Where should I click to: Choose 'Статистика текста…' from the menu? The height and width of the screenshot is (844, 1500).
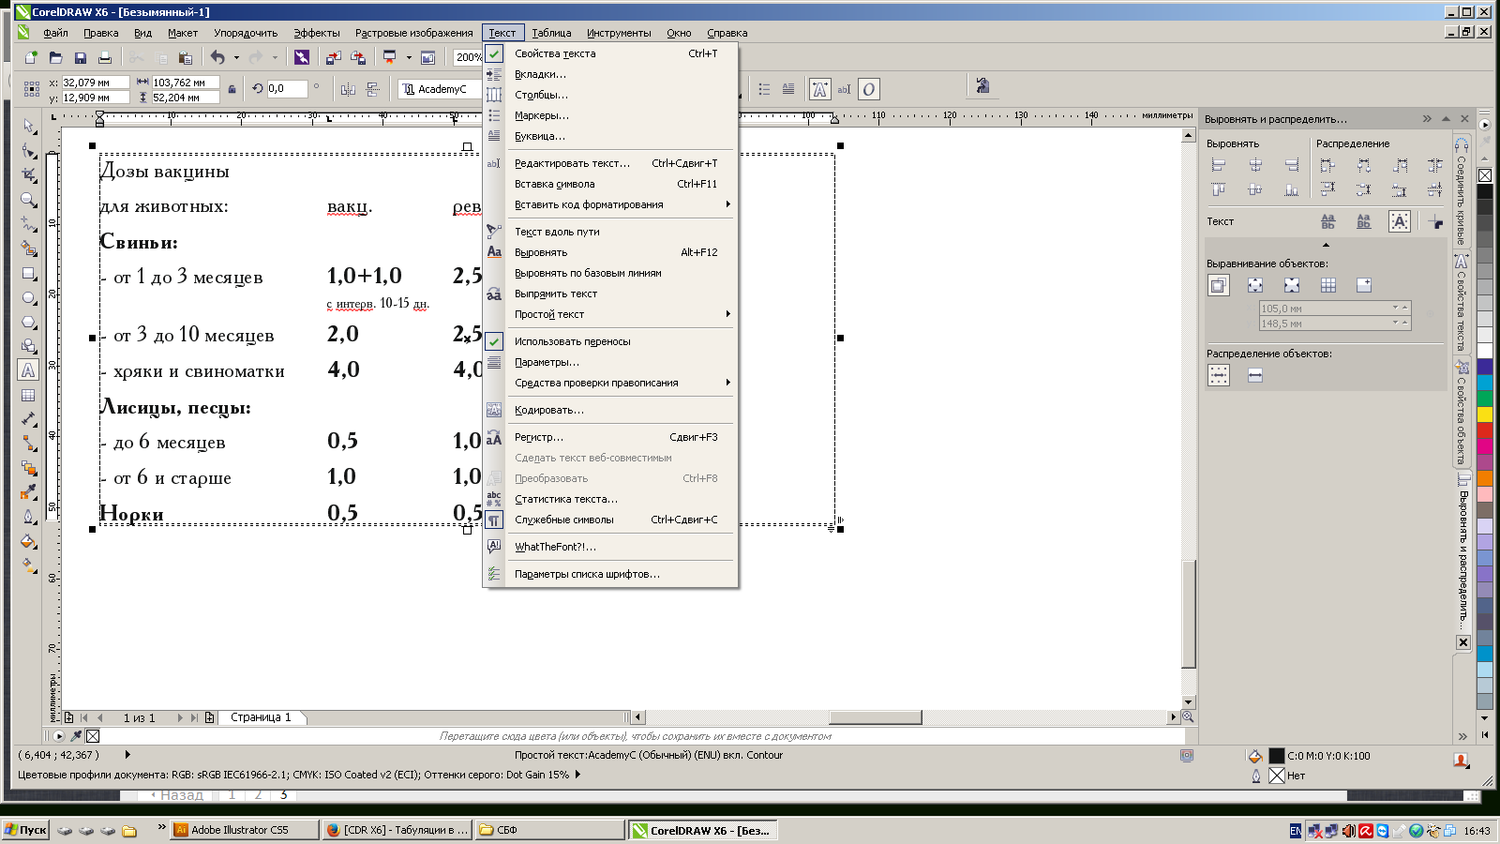pyautogui.click(x=566, y=499)
